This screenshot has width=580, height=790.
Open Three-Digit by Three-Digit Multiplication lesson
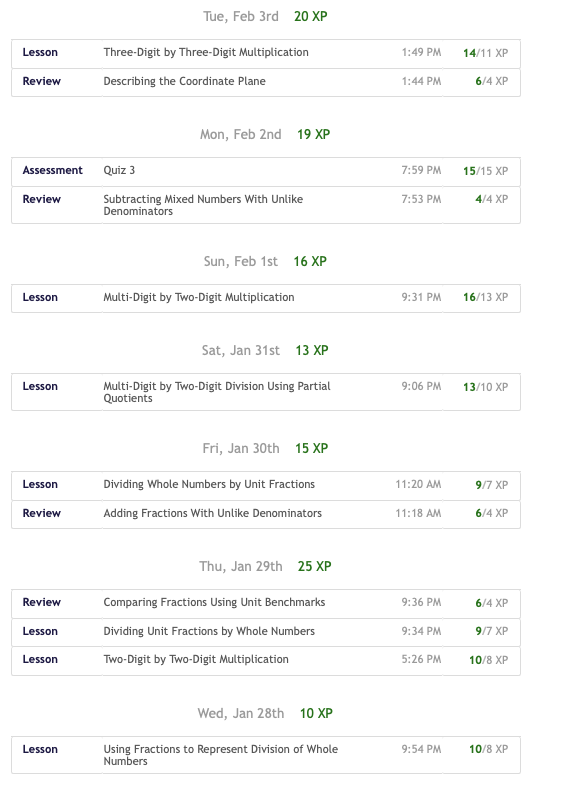pos(266,53)
